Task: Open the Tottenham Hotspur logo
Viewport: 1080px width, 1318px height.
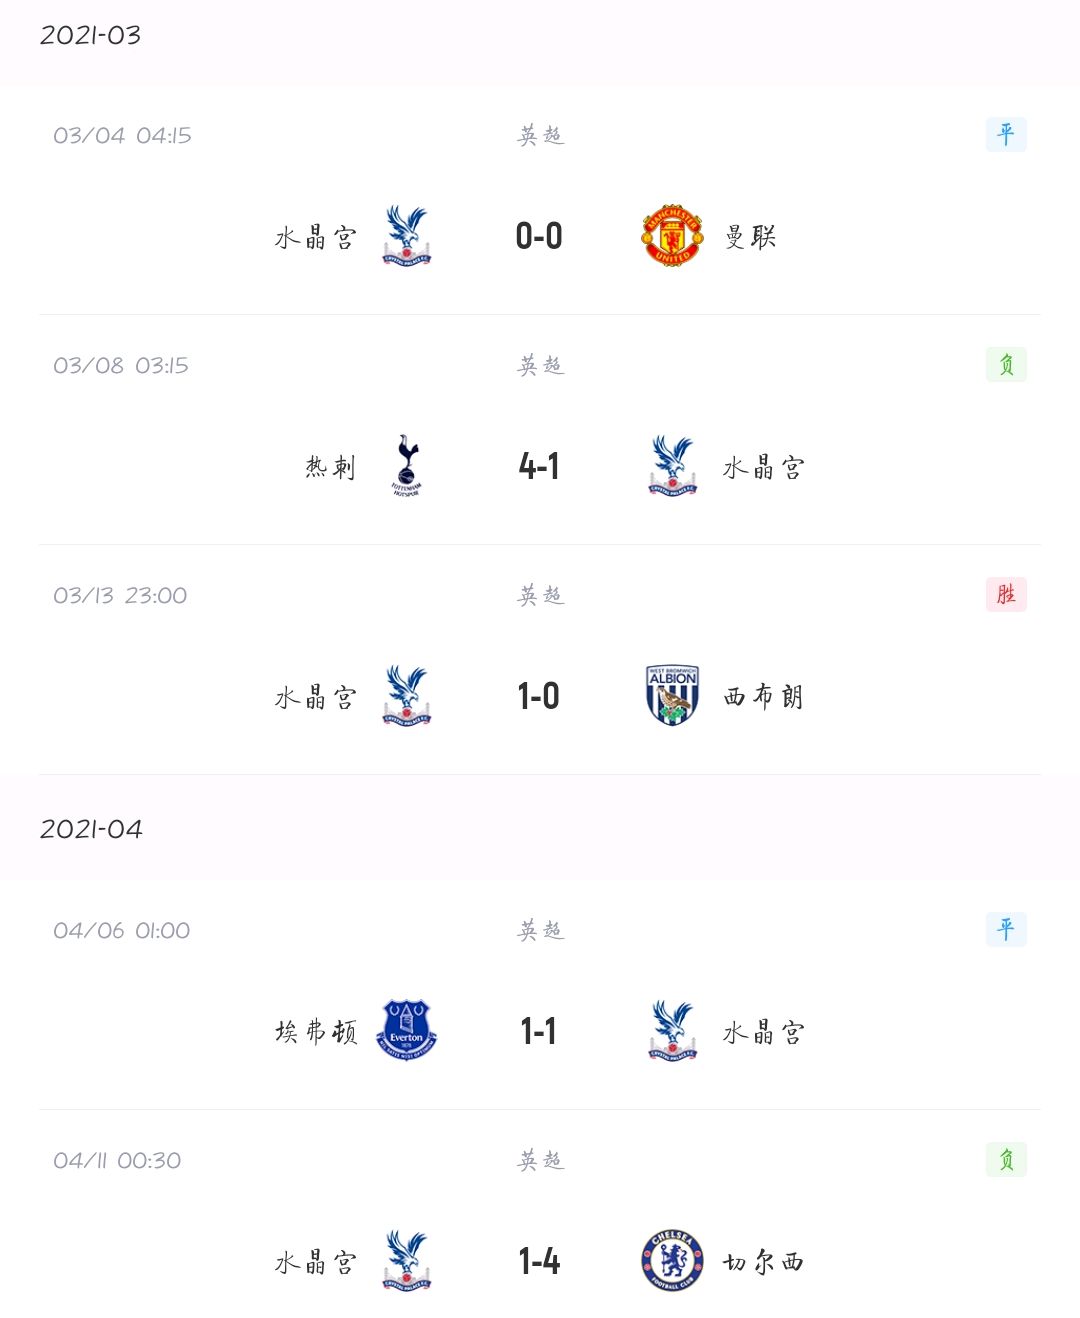Action: (x=406, y=466)
